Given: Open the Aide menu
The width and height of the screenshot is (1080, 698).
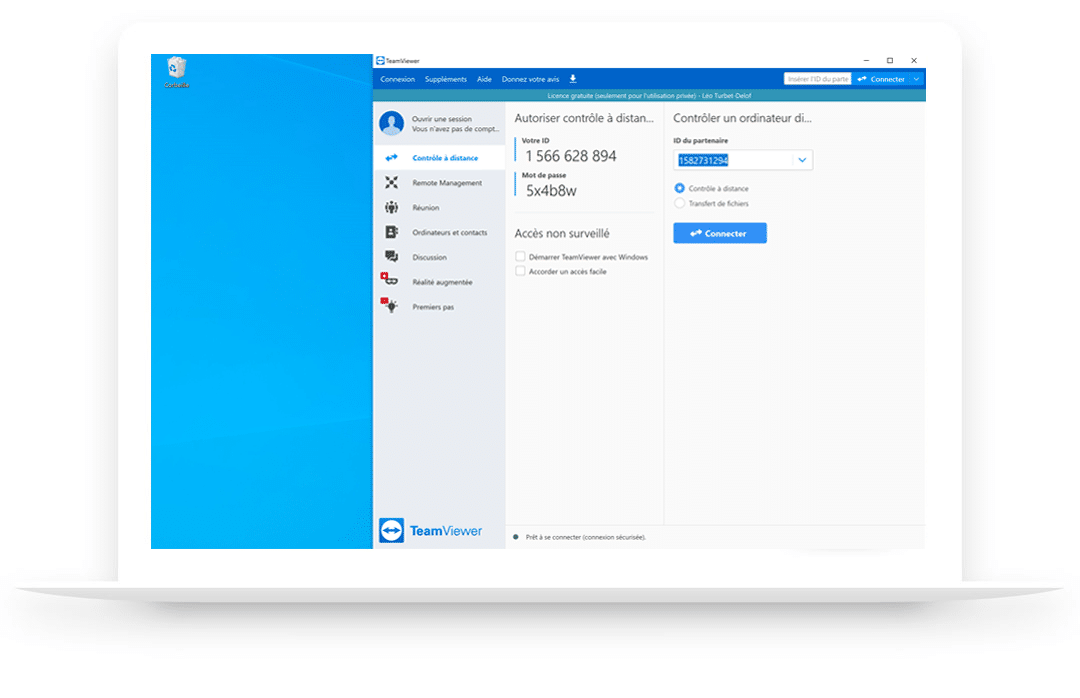Looking at the screenshot, I should (484, 79).
